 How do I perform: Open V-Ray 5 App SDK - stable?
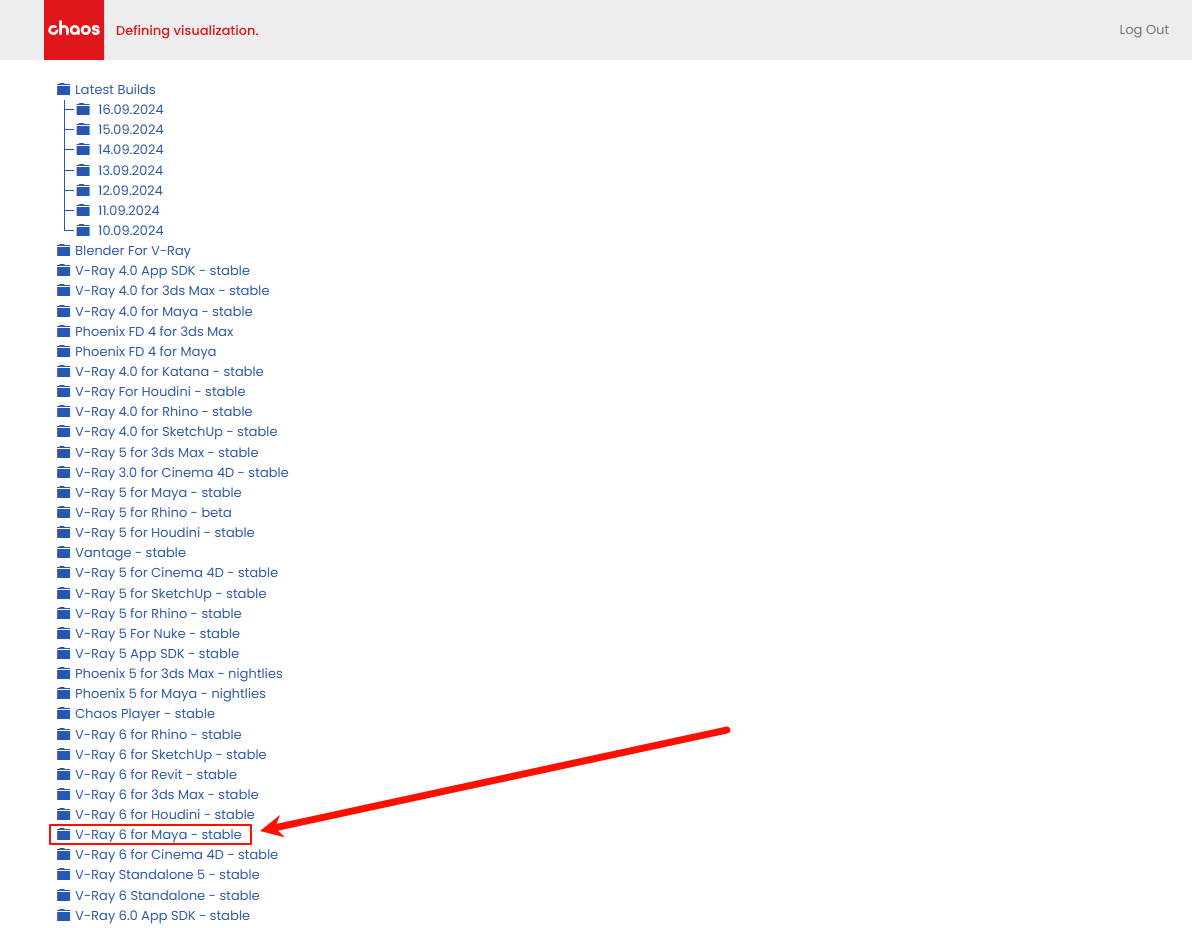click(157, 654)
